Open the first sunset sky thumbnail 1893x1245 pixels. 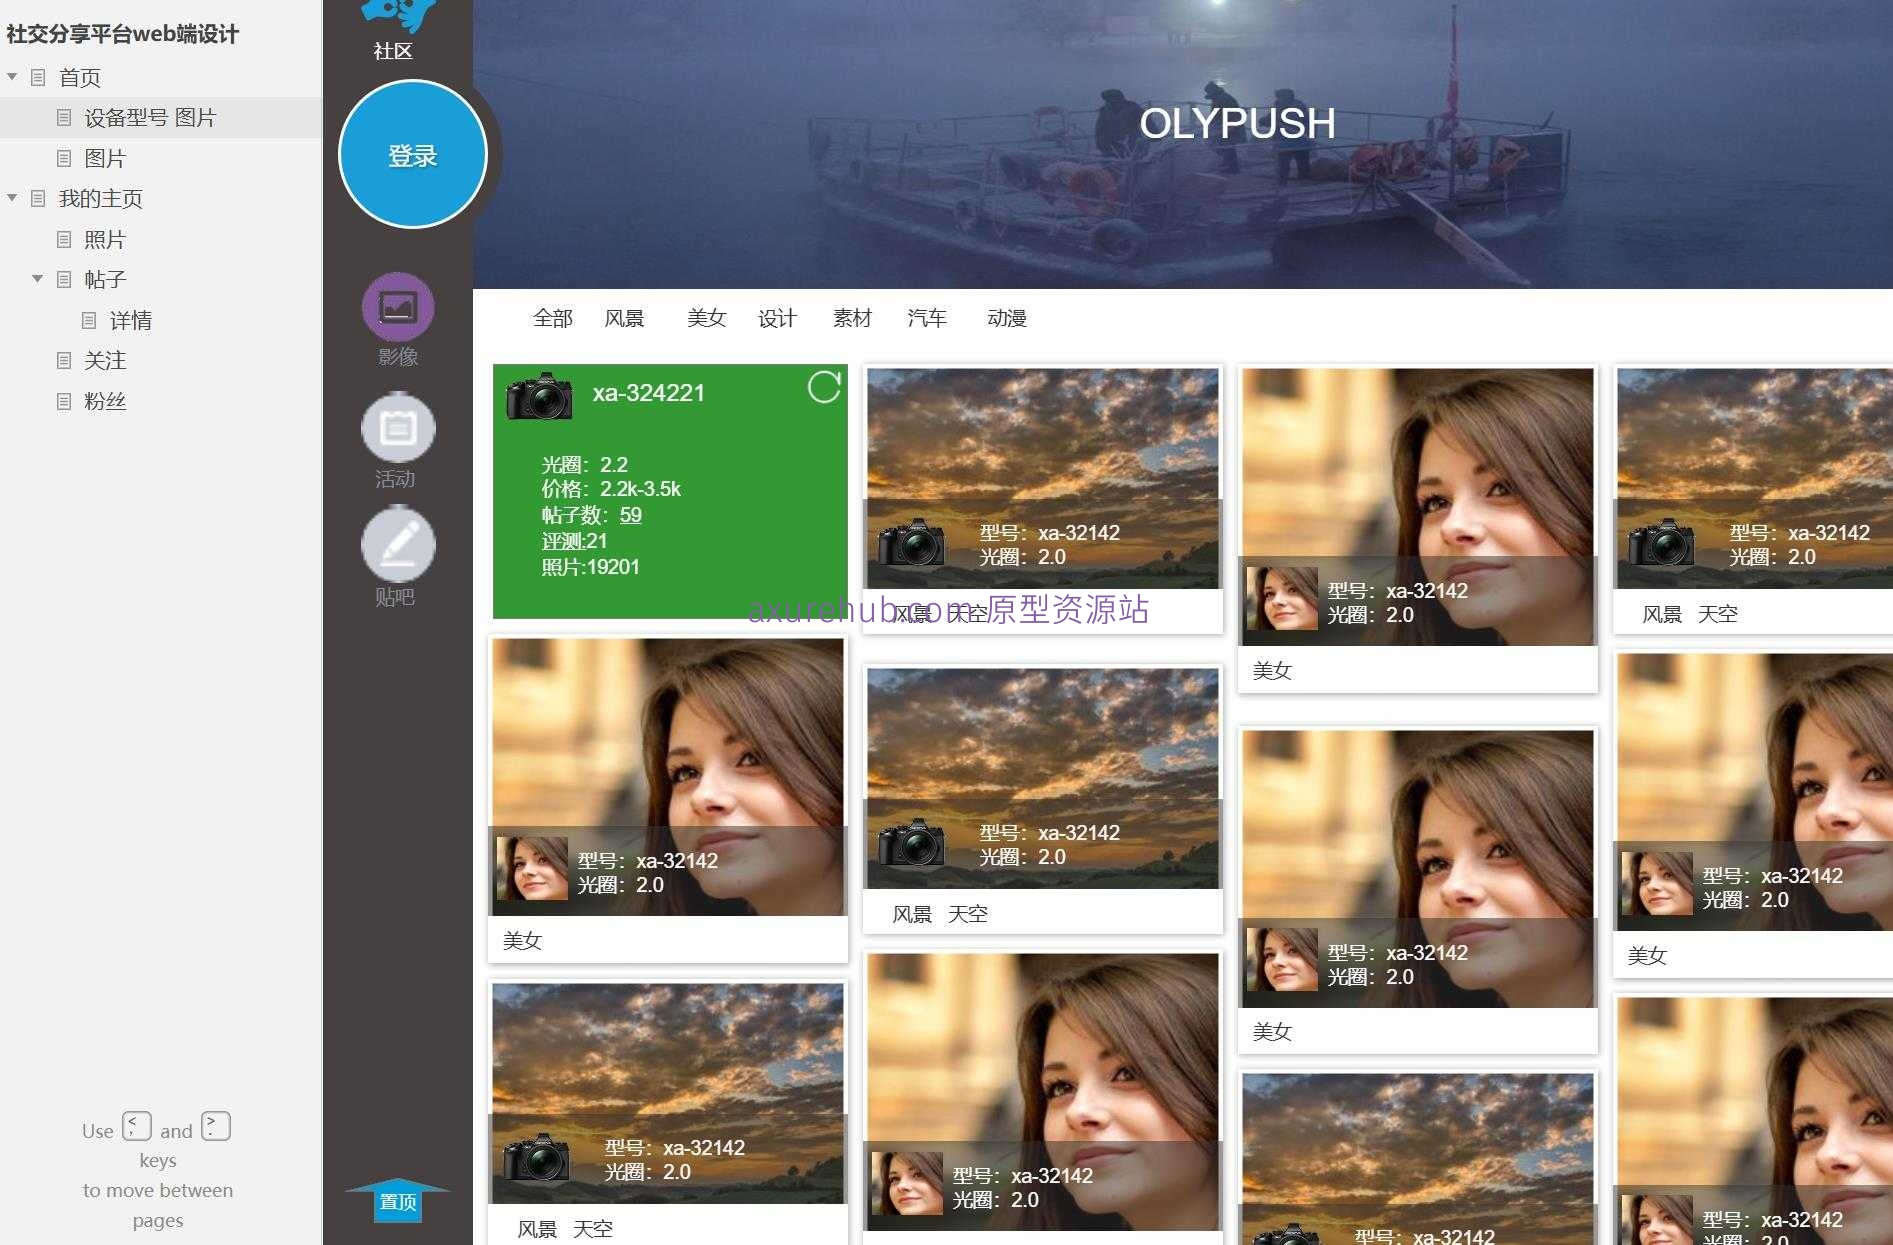click(1042, 440)
